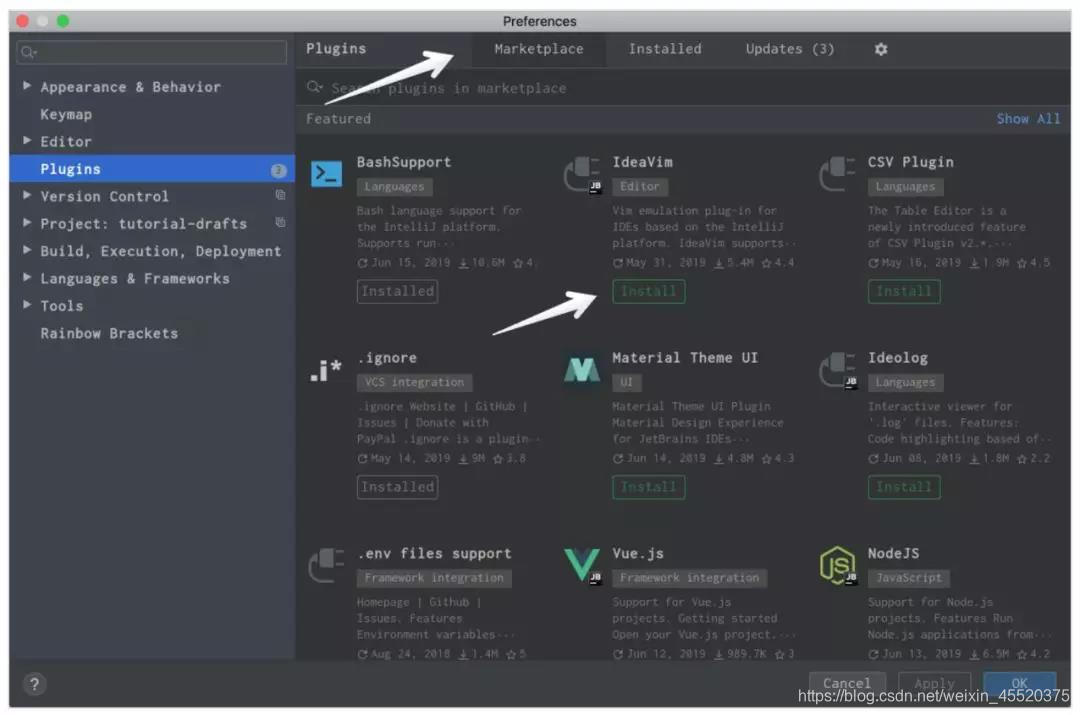The width and height of the screenshot is (1080, 715).
Task: Switch to the Marketplace tab
Action: point(539,49)
